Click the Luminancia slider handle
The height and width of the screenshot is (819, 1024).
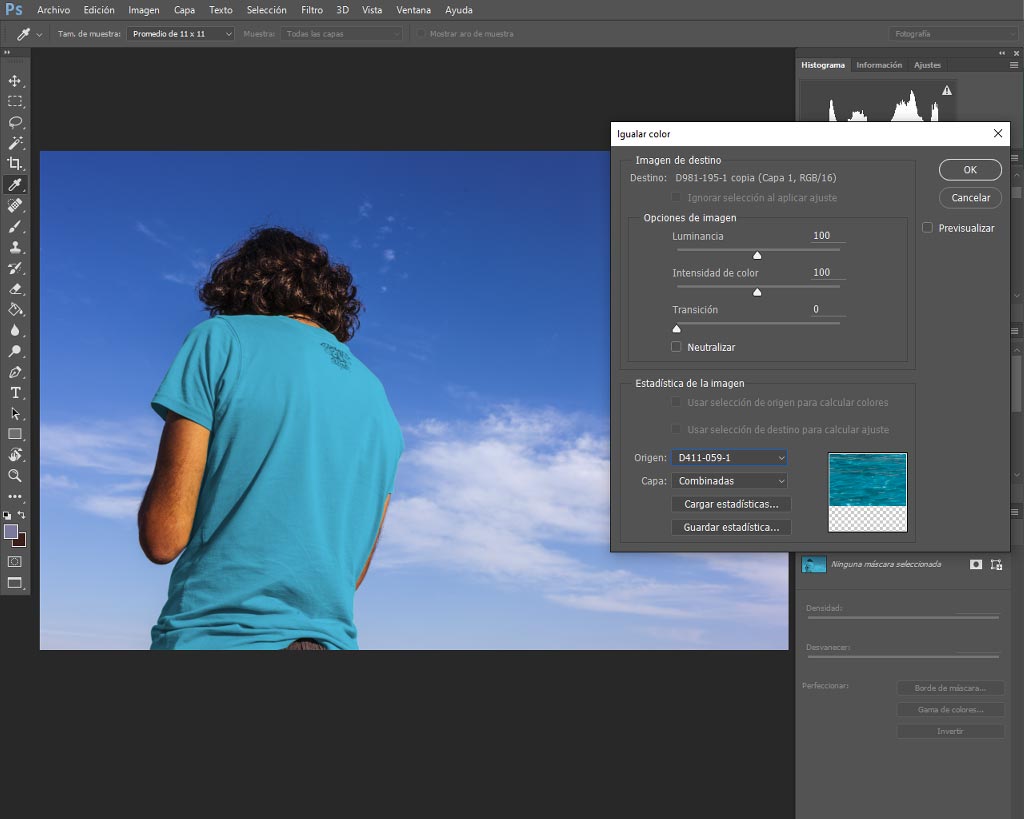(x=757, y=255)
